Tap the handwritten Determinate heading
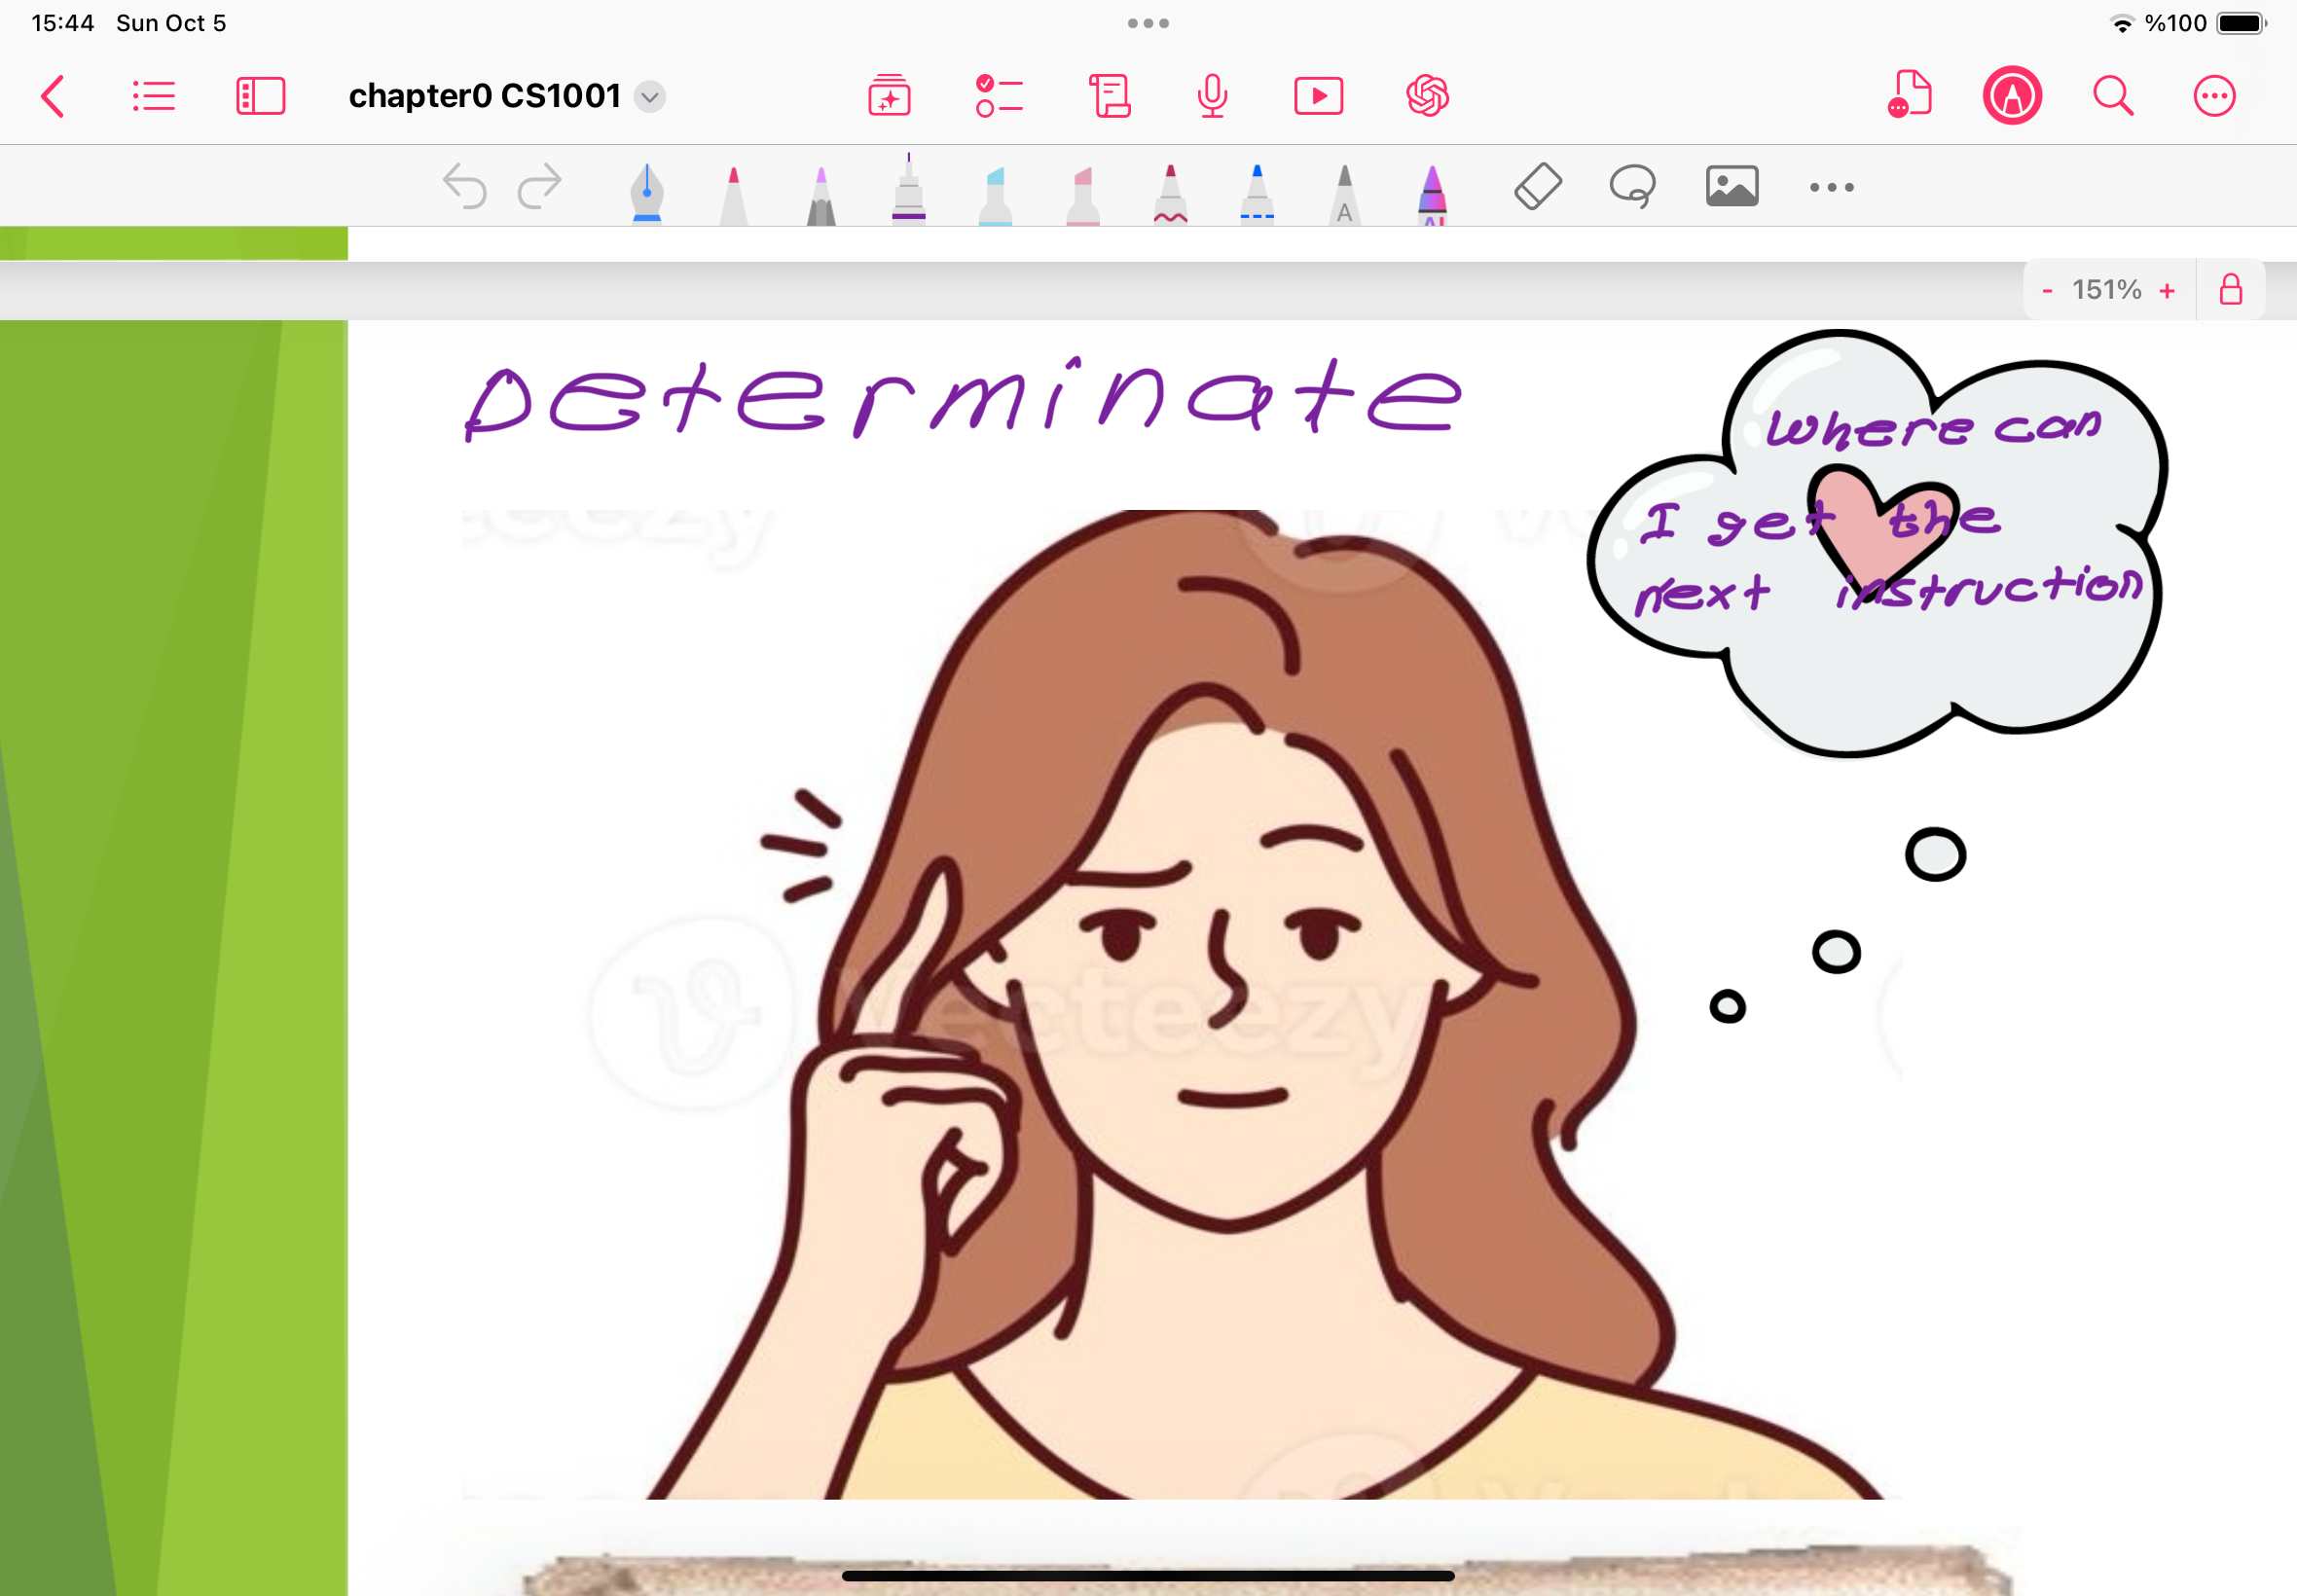2297x1596 pixels. [962, 398]
